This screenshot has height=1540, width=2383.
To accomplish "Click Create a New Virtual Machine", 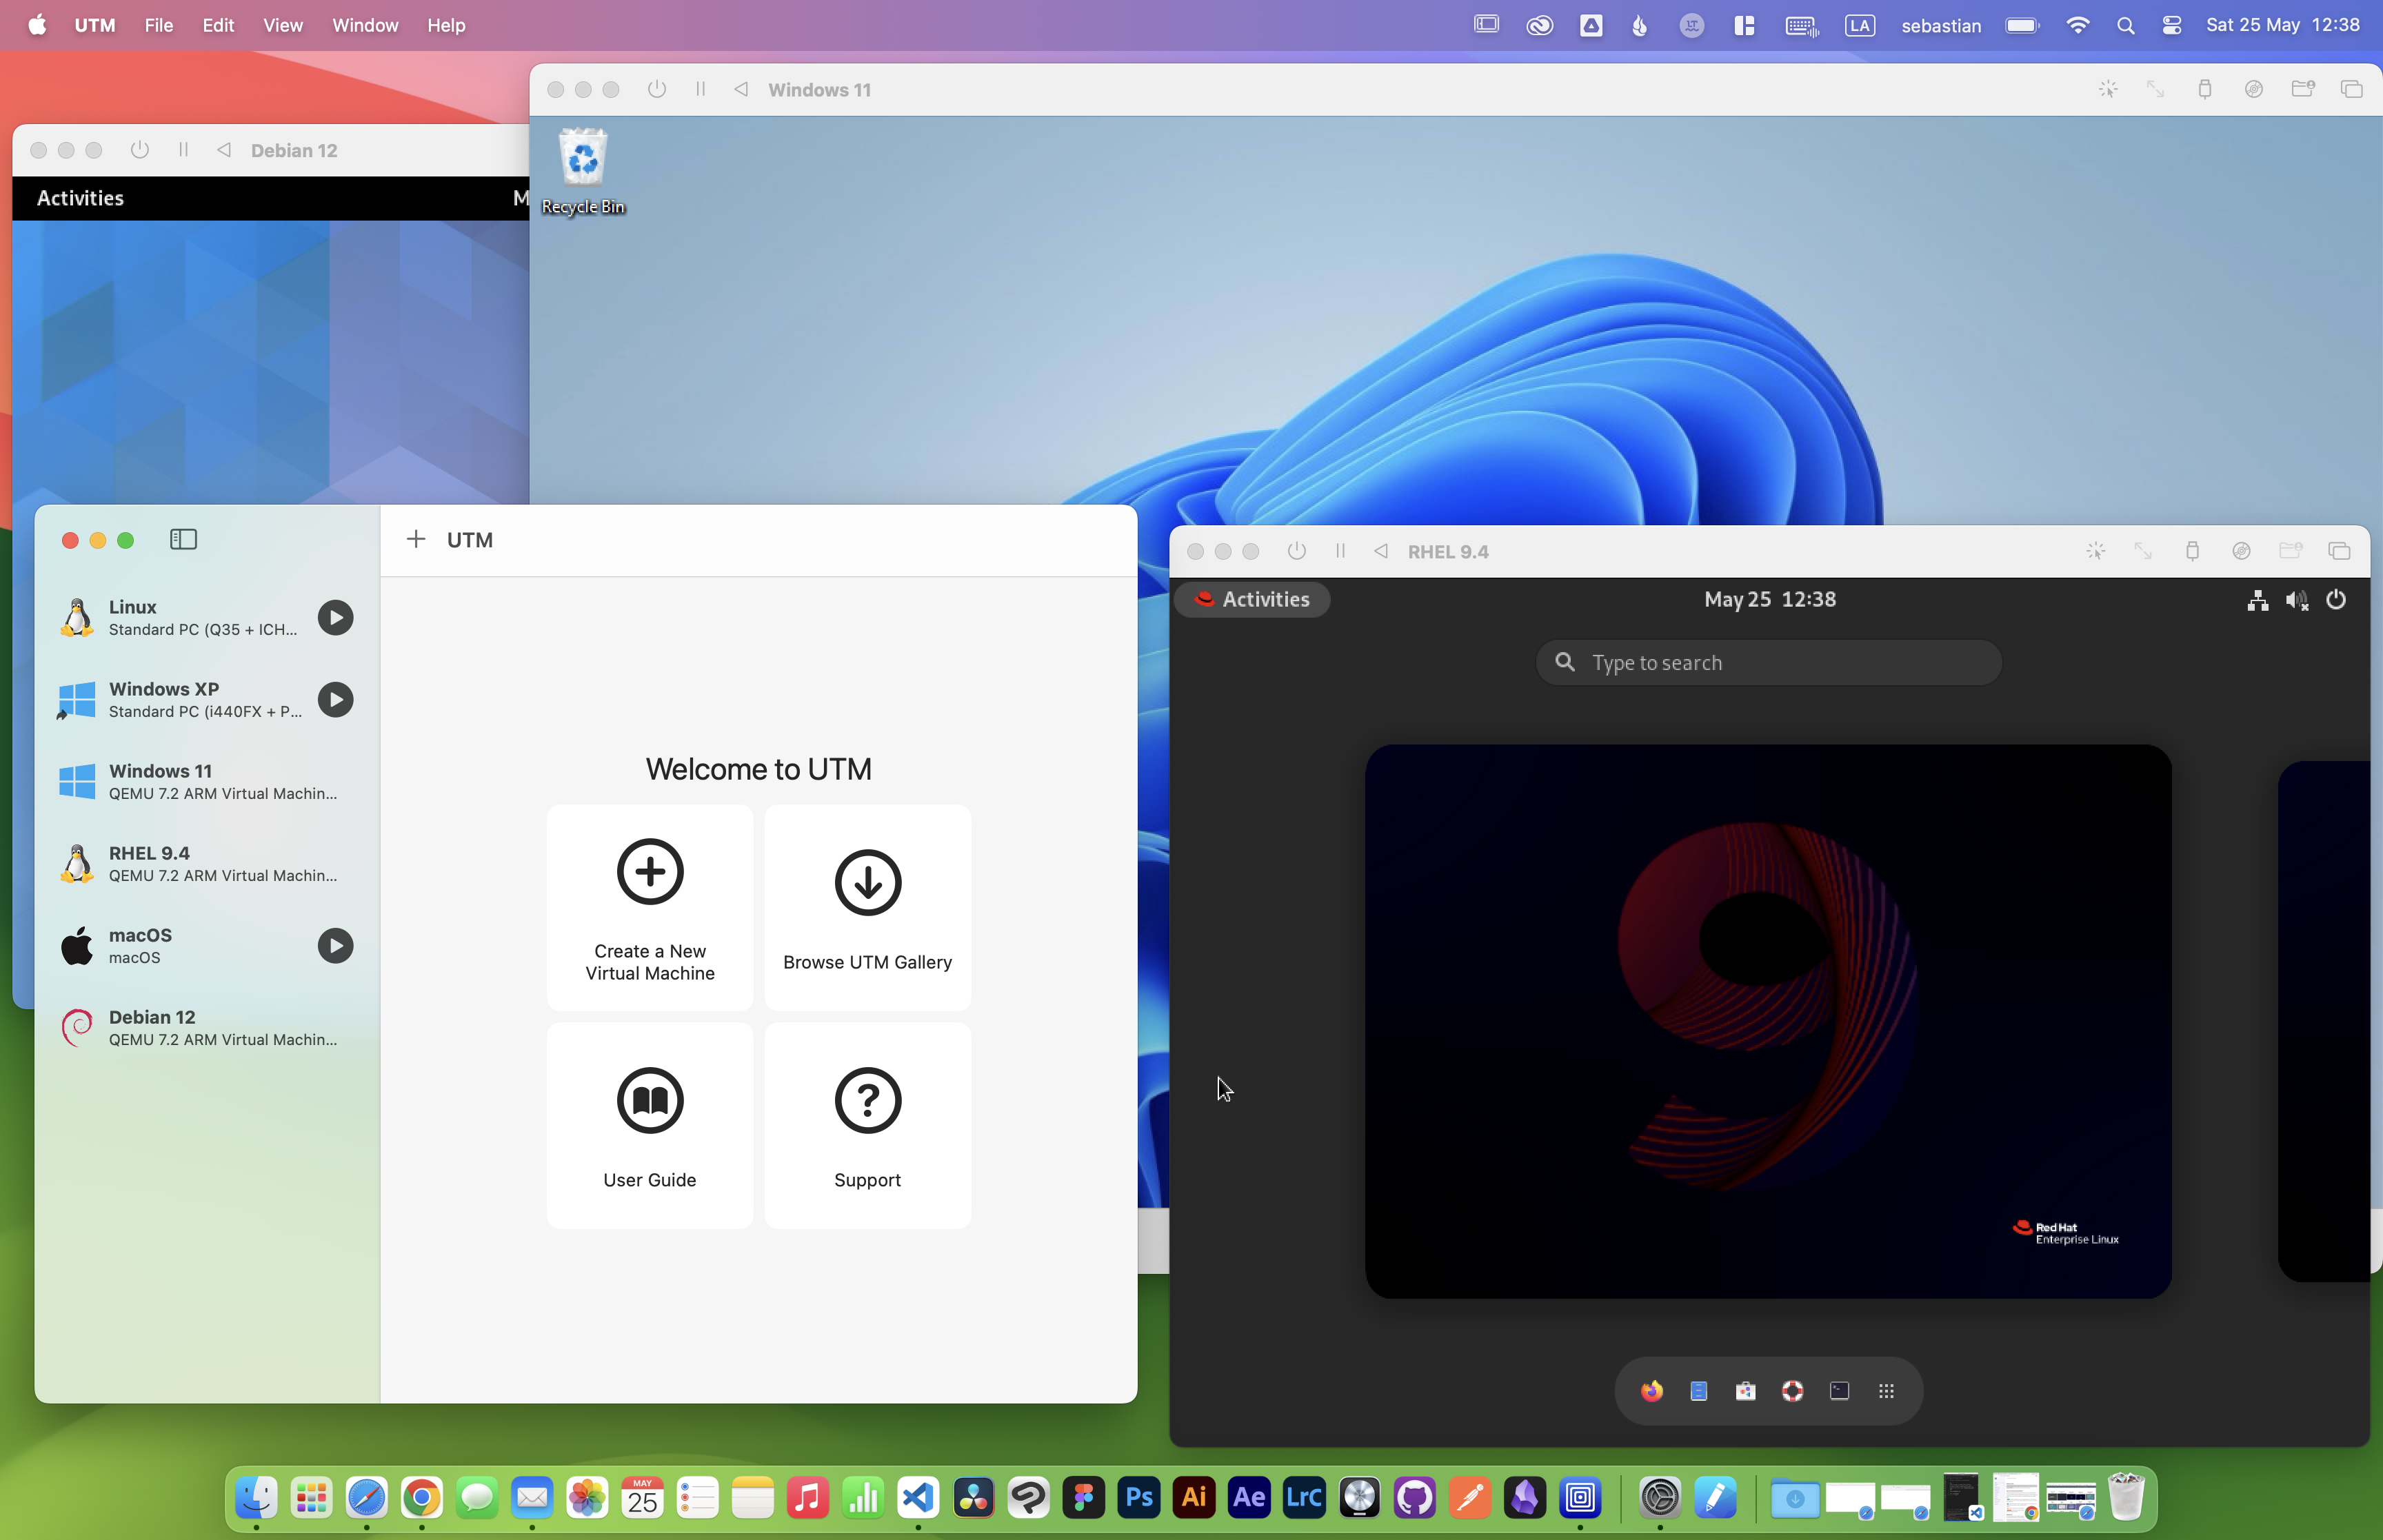I will point(649,907).
